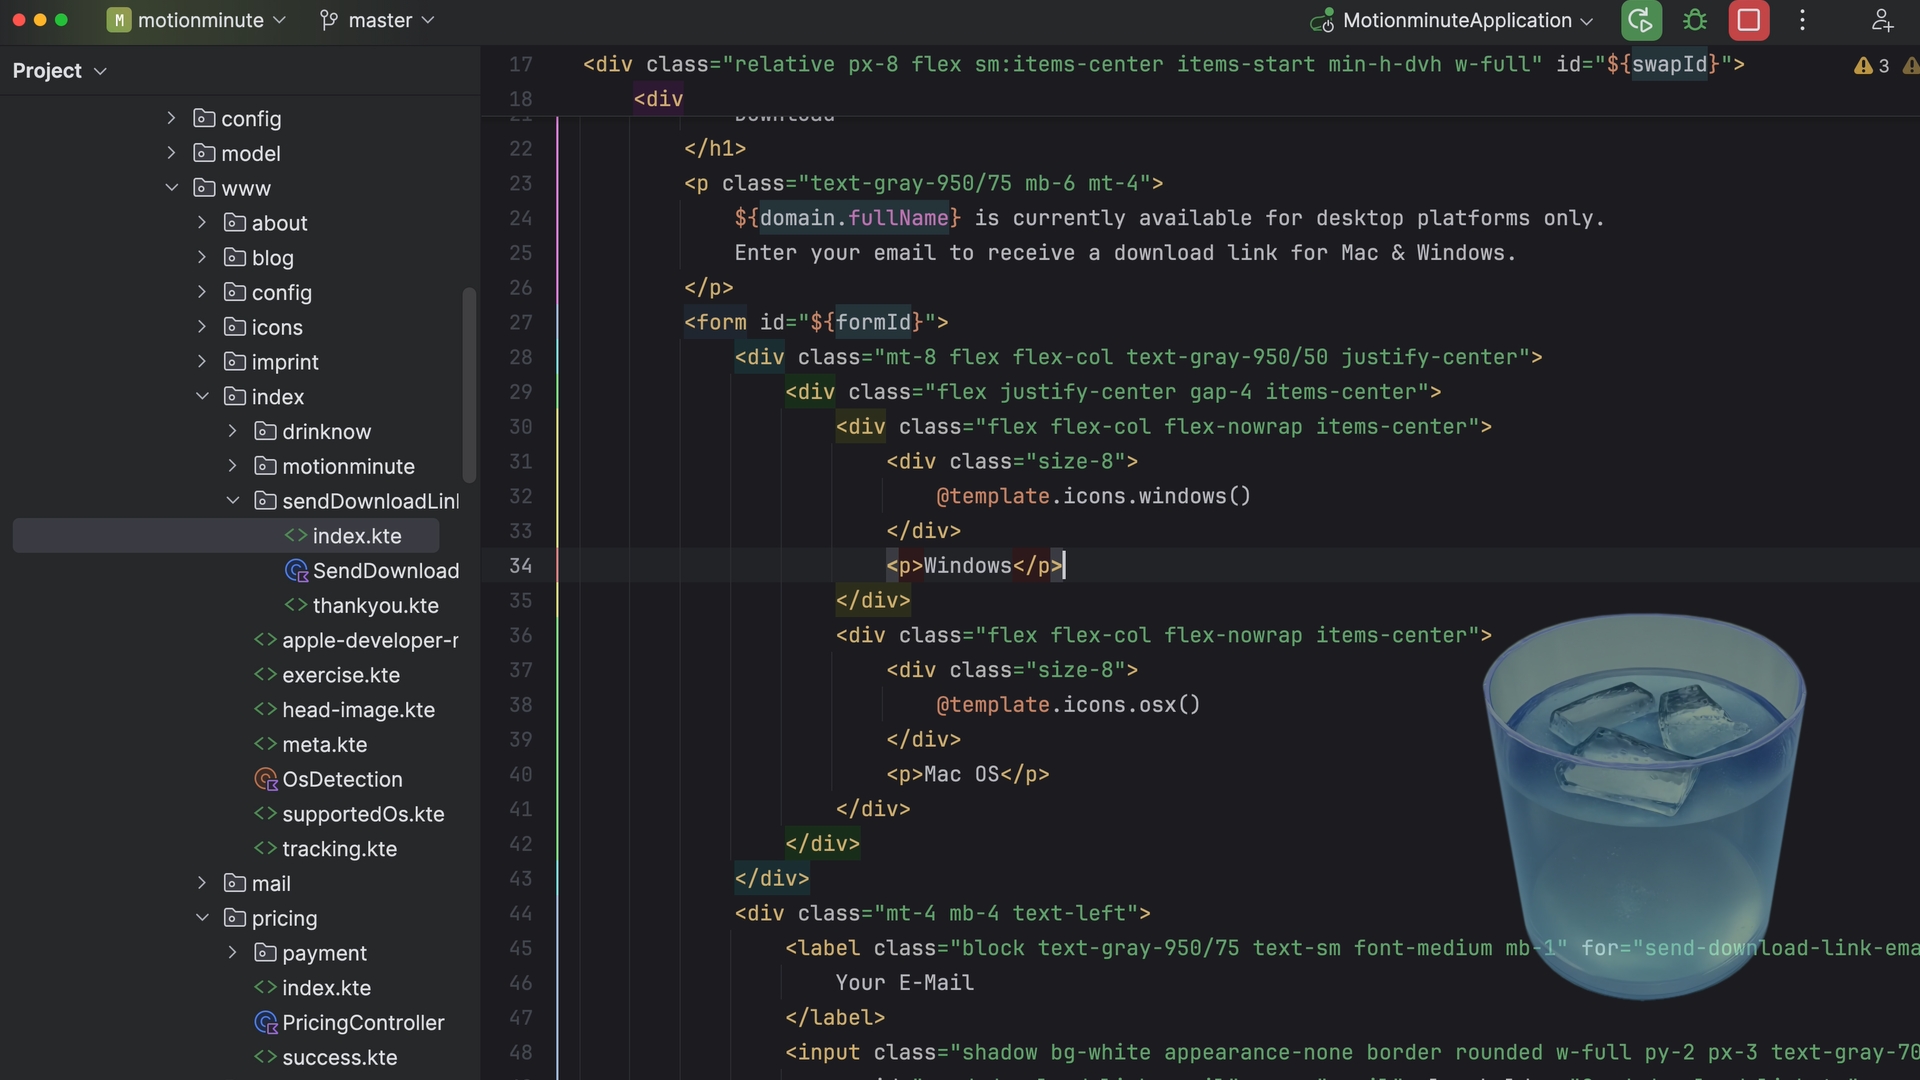
Task: Click line number 44 in gutter
Action: pyautogui.click(x=521, y=914)
